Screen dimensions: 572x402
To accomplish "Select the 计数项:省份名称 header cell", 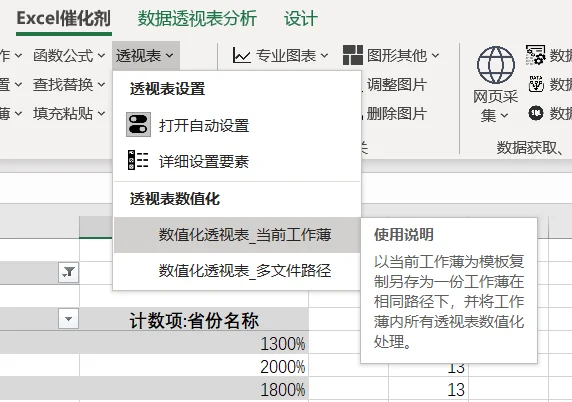I will pos(194,320).
